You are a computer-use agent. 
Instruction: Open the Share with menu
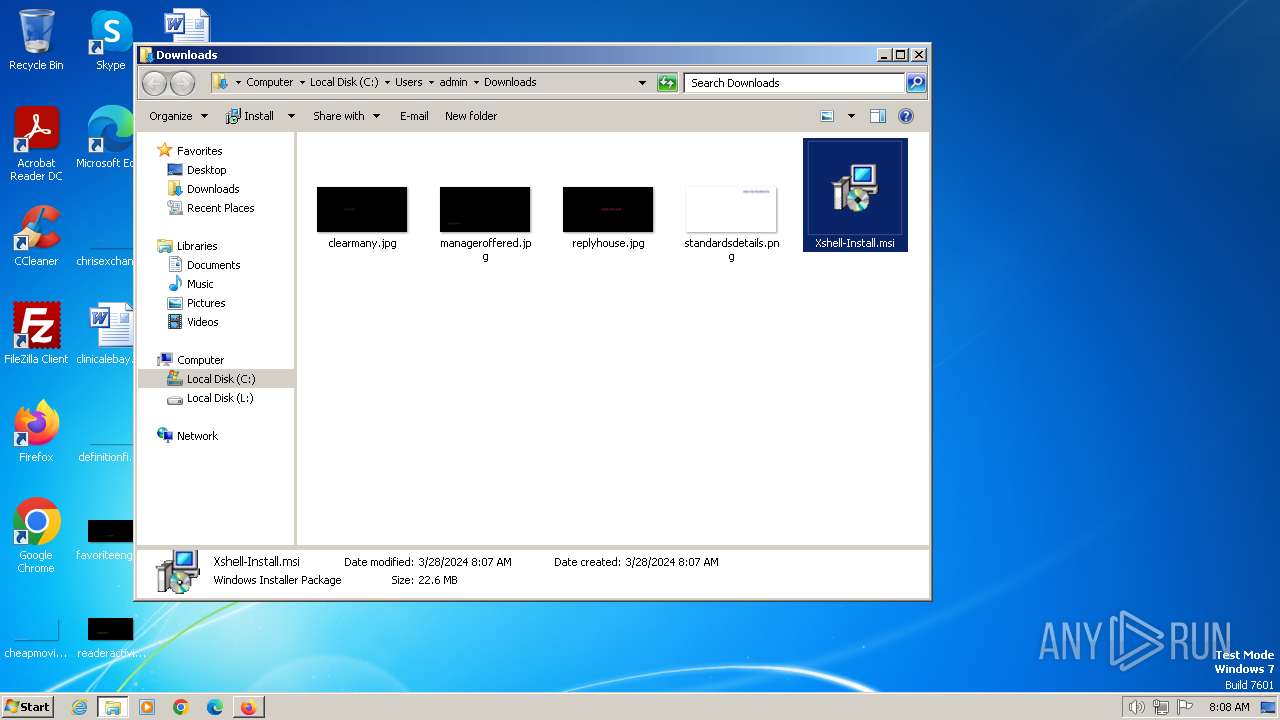pyautogui.click(x=346, y=116)
